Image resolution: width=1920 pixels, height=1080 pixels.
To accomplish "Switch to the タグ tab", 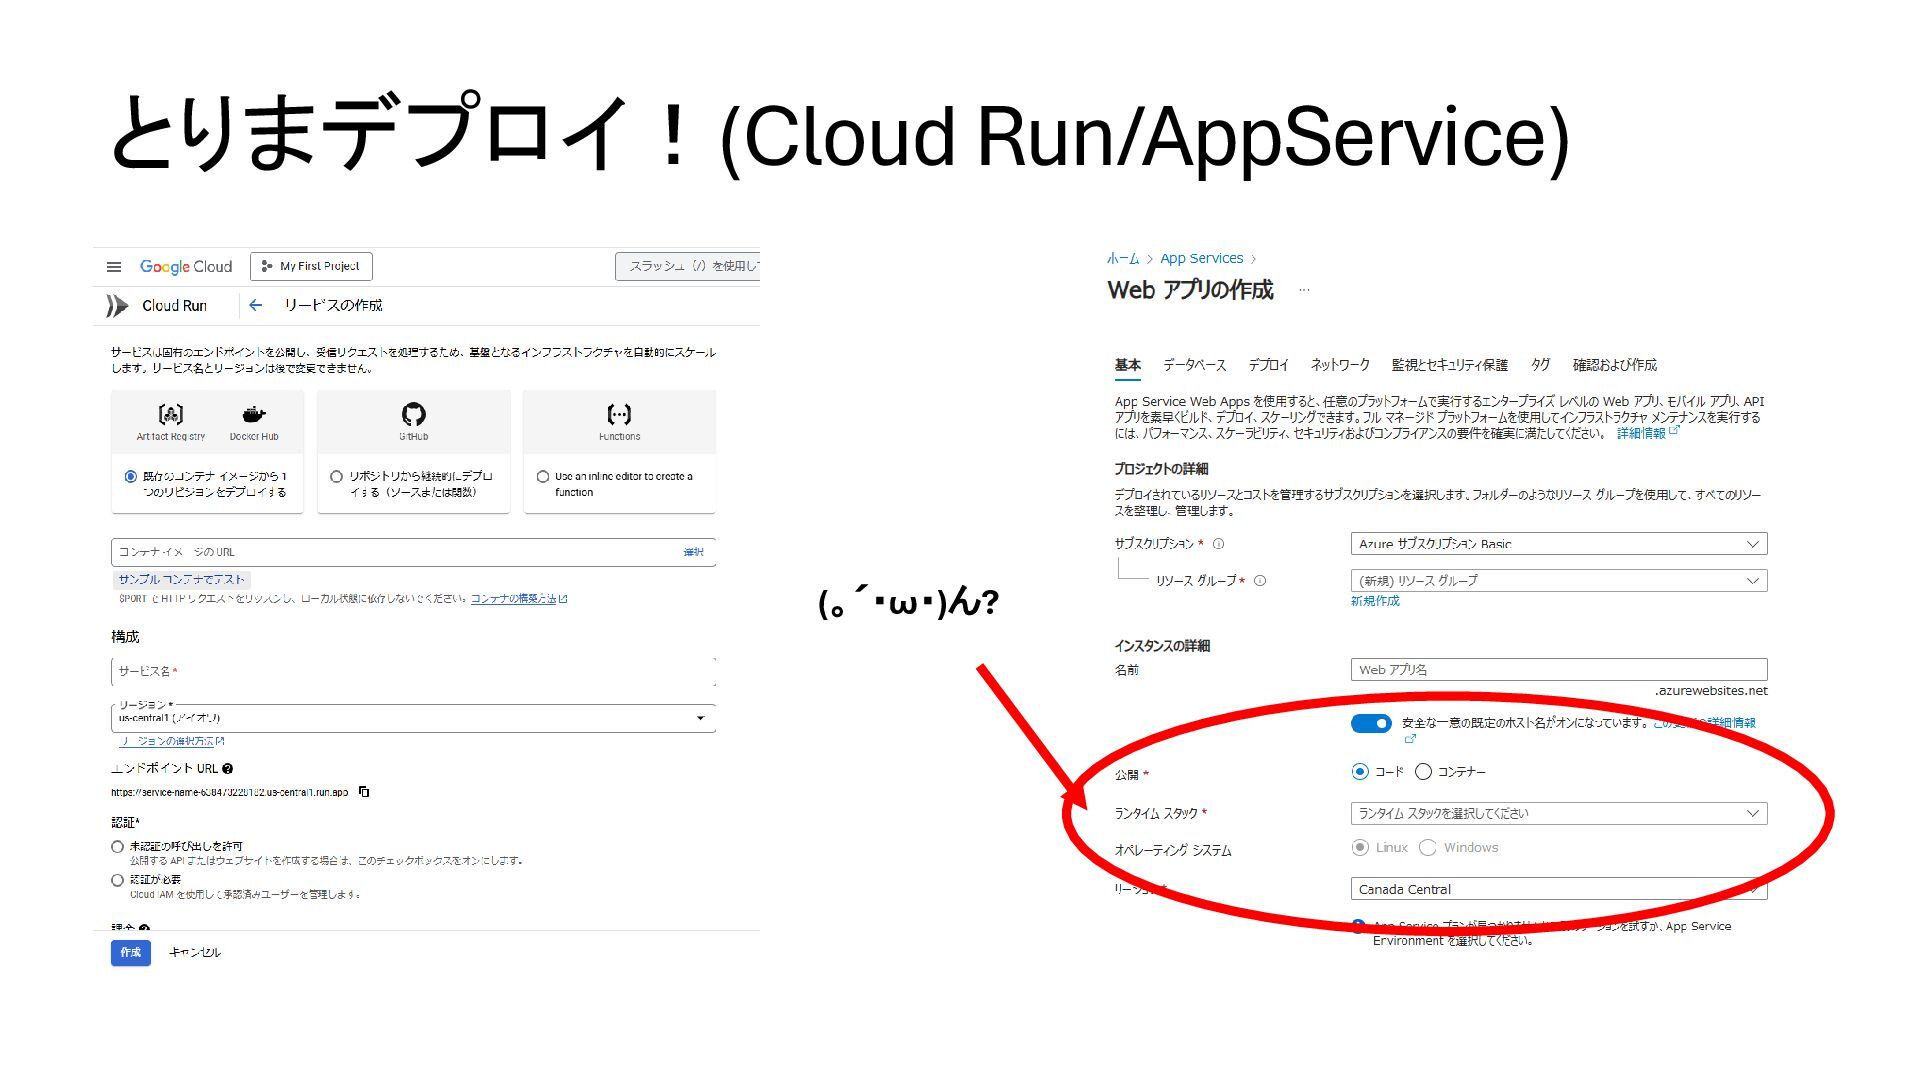I will 1540,365.
